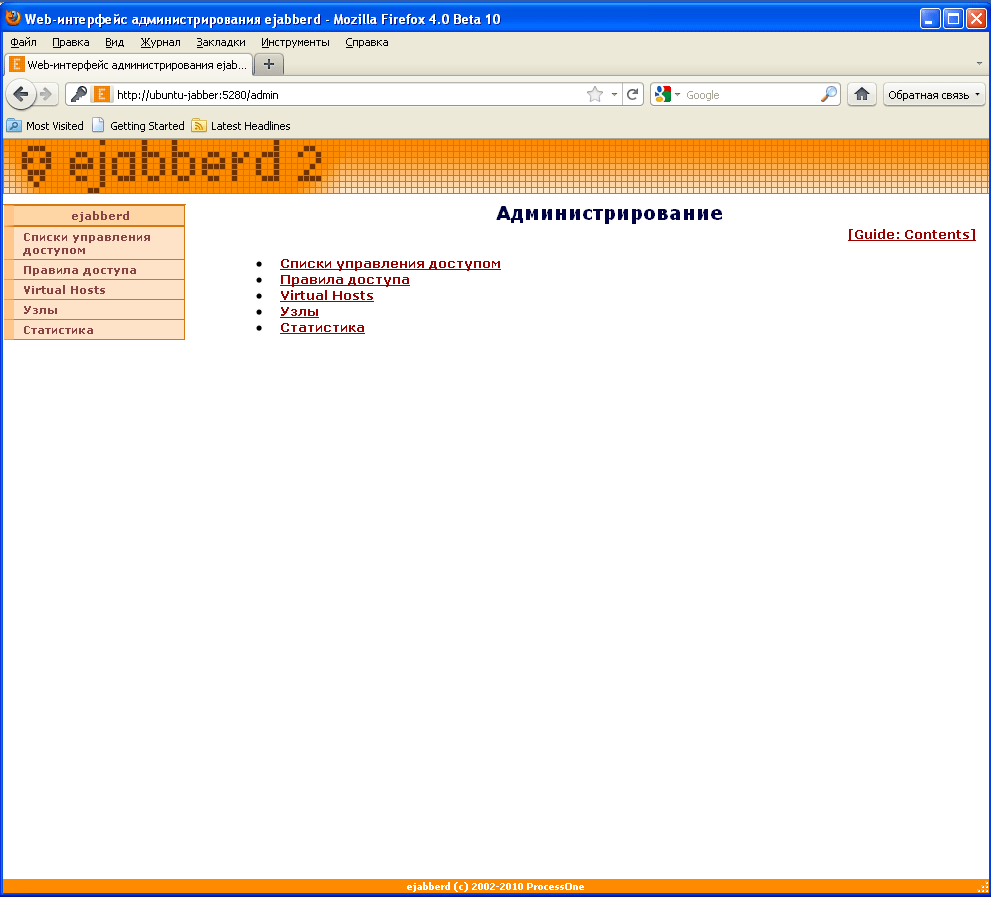This screenshot has width=991, height=897.
Task: Minimize the Firefox window
Action: pyautogui.click(x=929, y=18)
